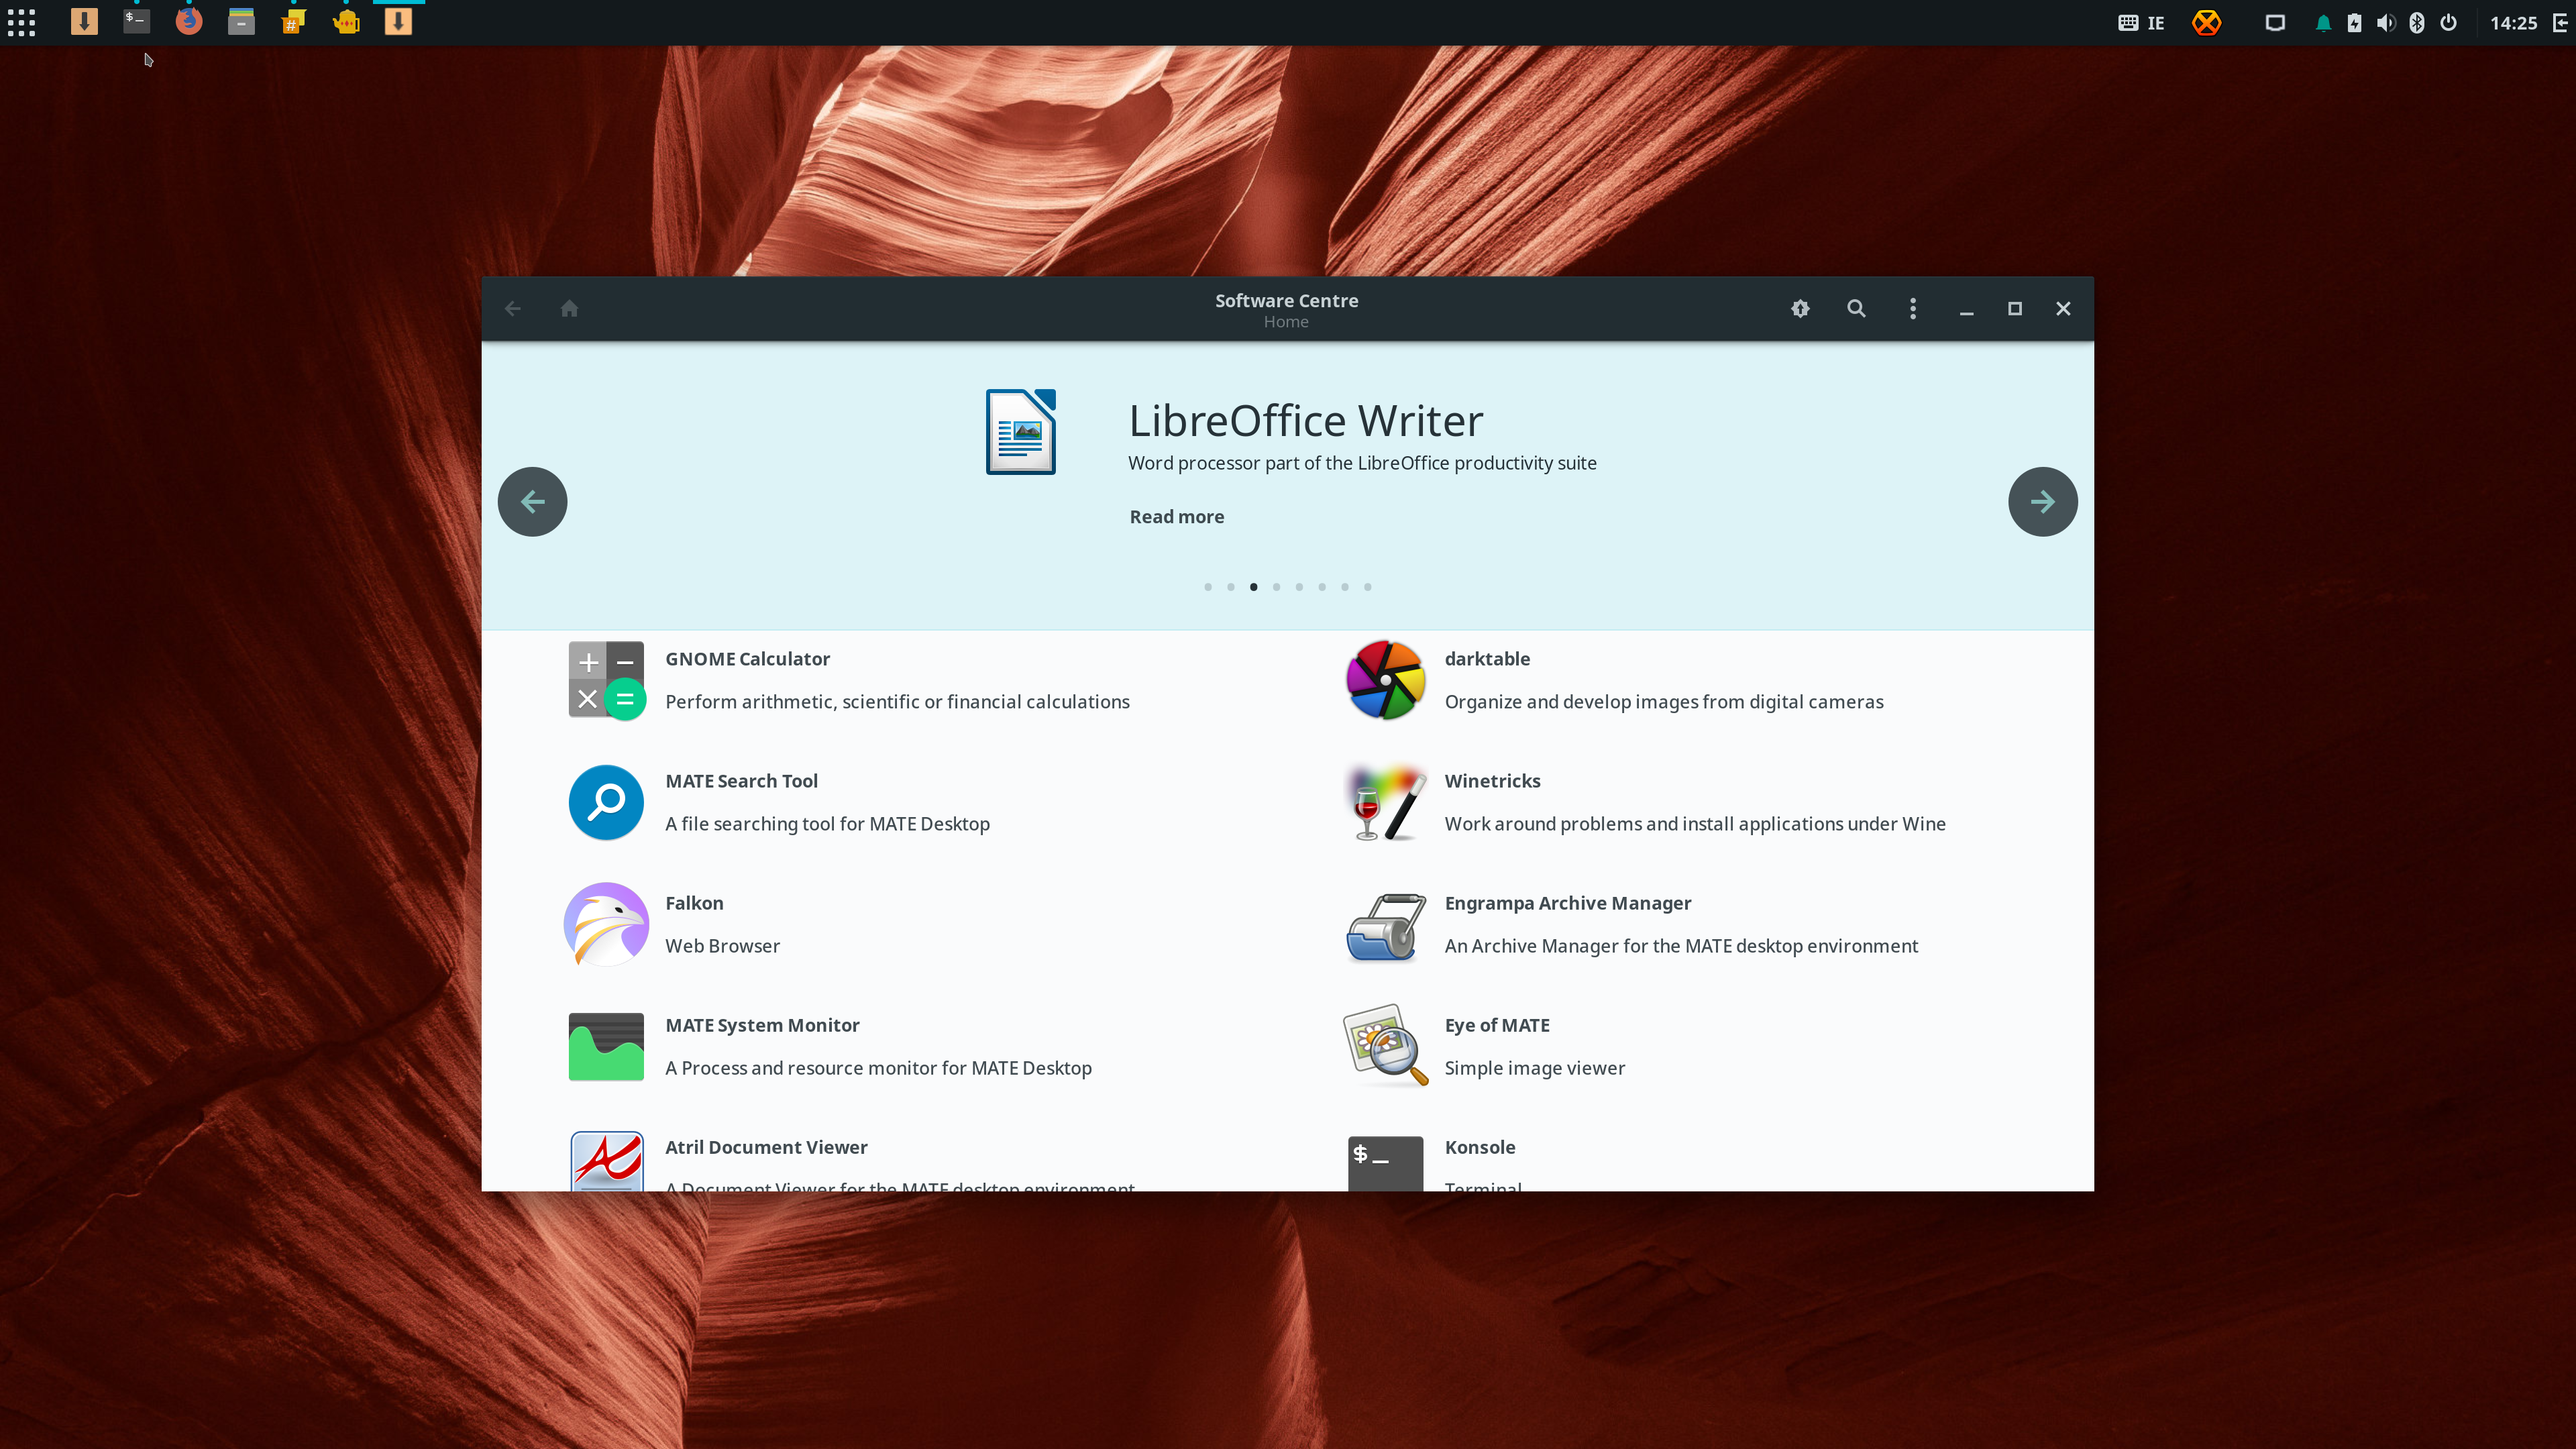This screenshot has height=1449, width=2576.
Task: Open the three-dot overflow menu
Action: pyautogui.click(x=1913, y=308)
